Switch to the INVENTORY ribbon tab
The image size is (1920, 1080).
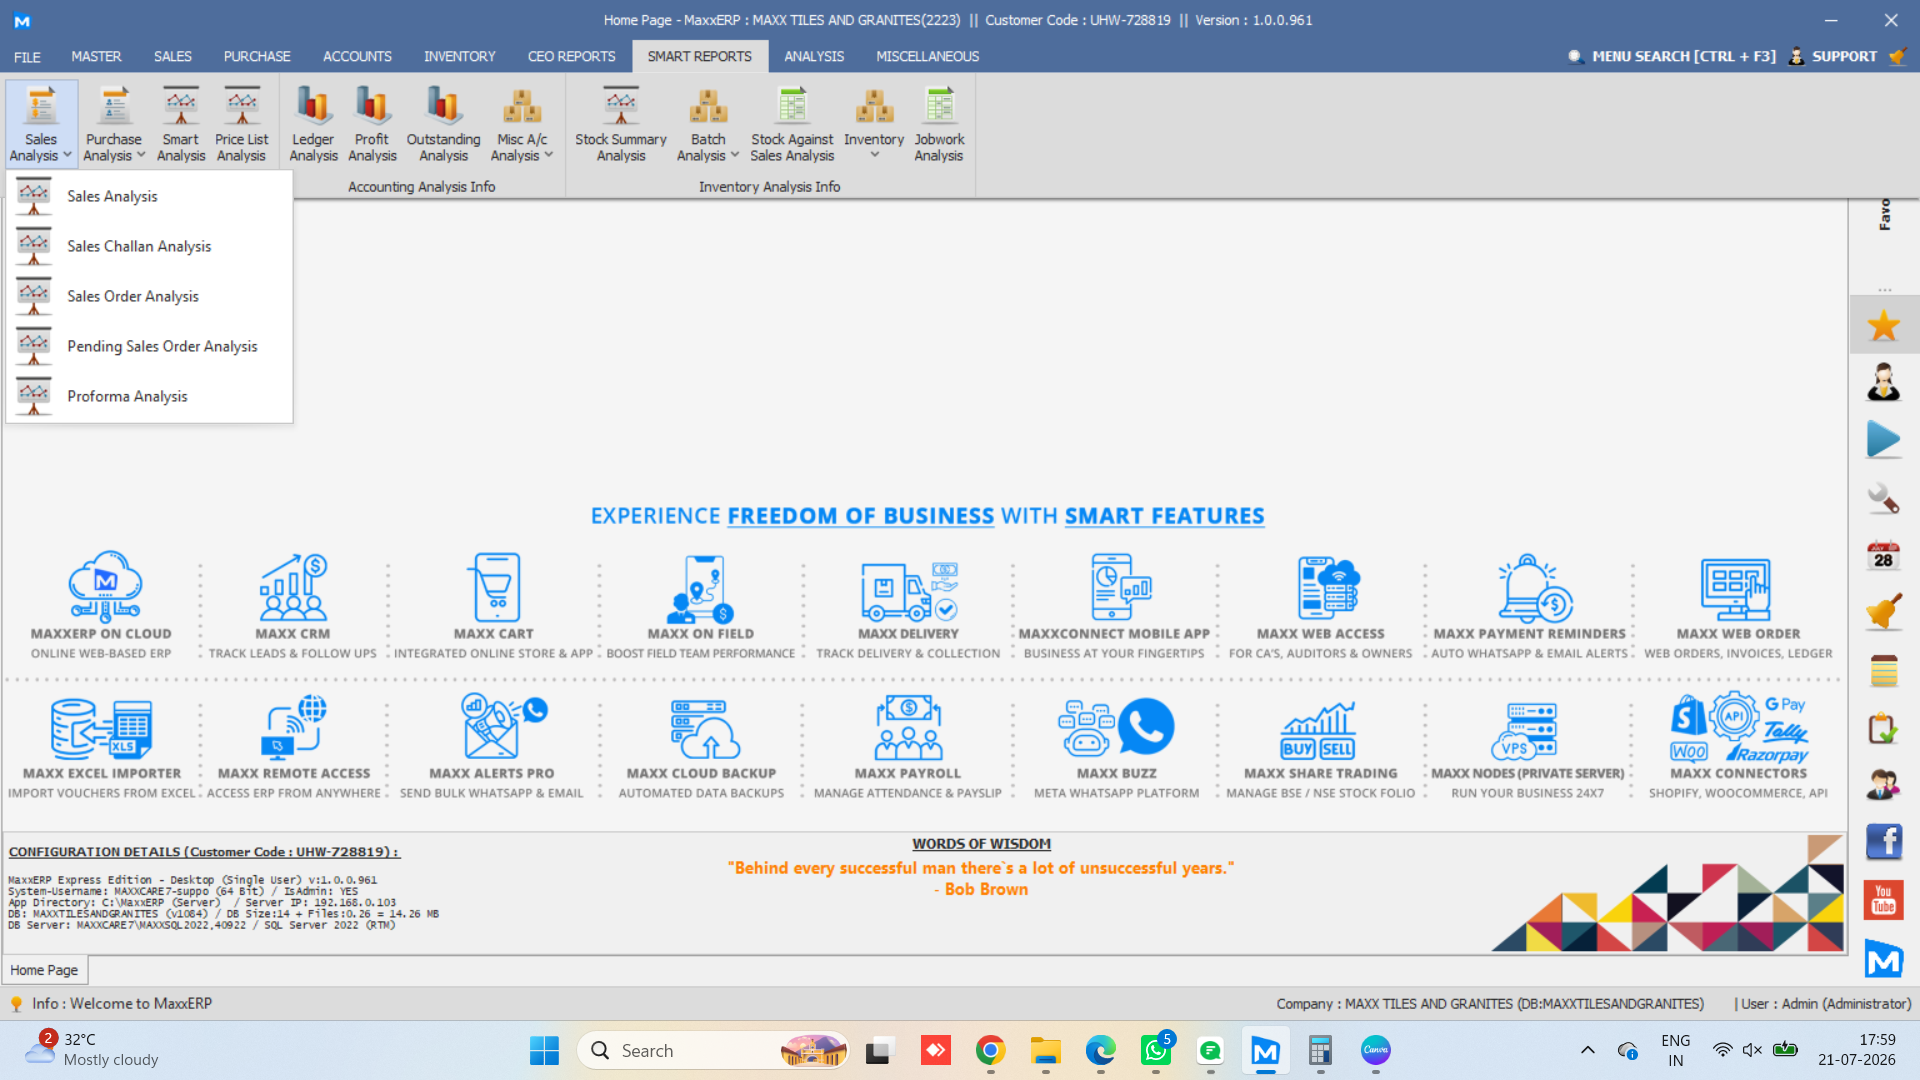[x=459, y=57]
